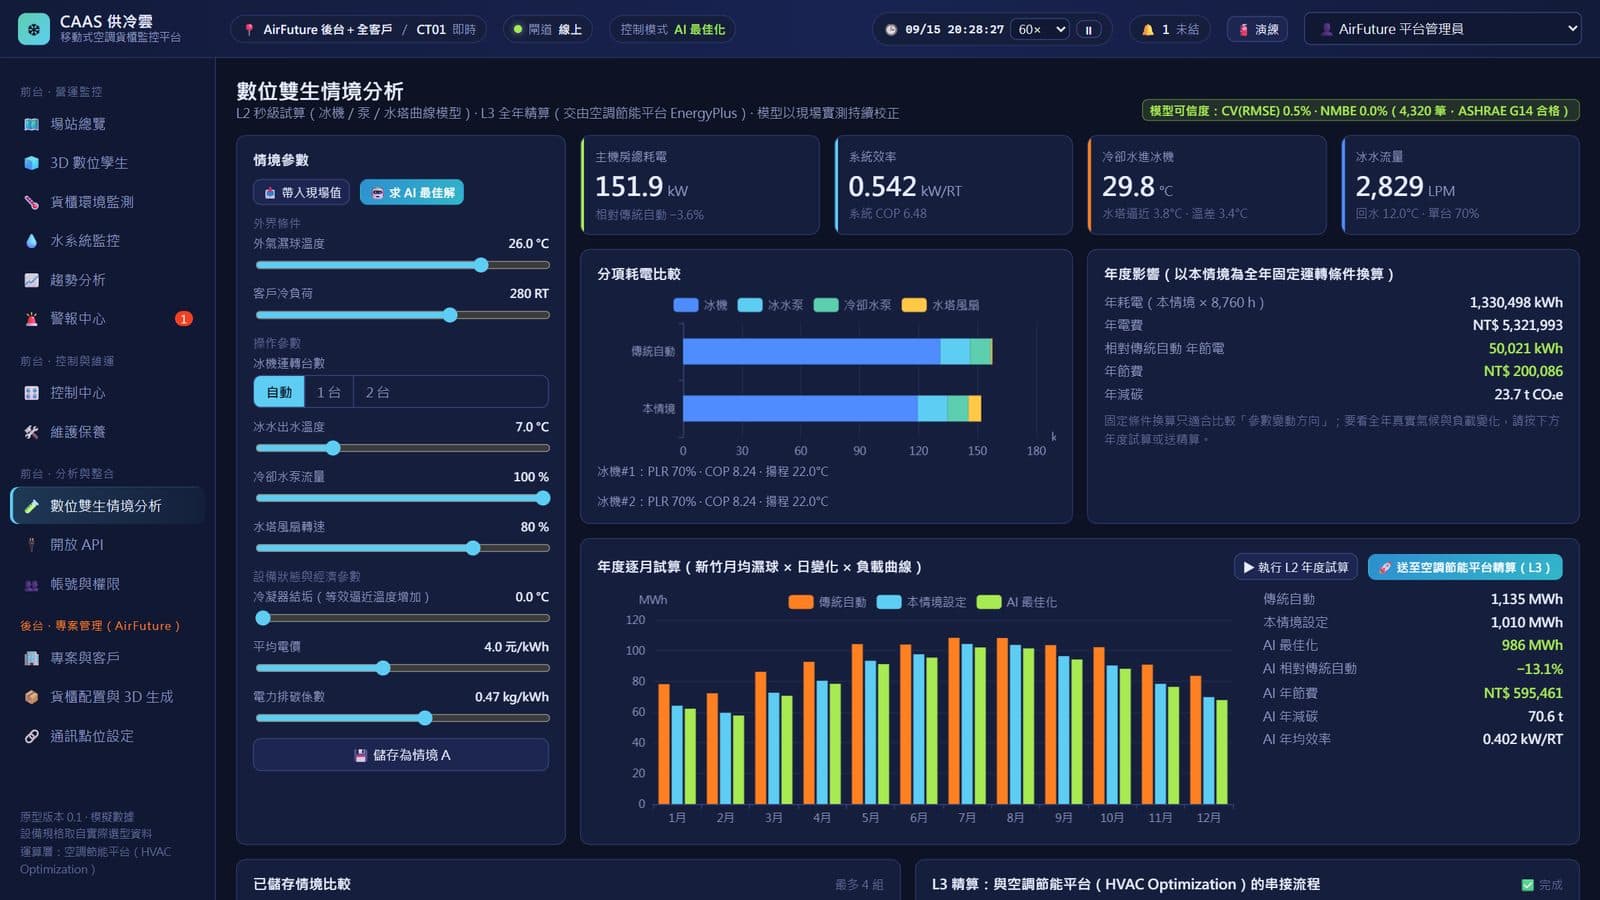Click 帶入現場值 button
The width and height of the screenshot is (1600, 900).
(301, 192)
